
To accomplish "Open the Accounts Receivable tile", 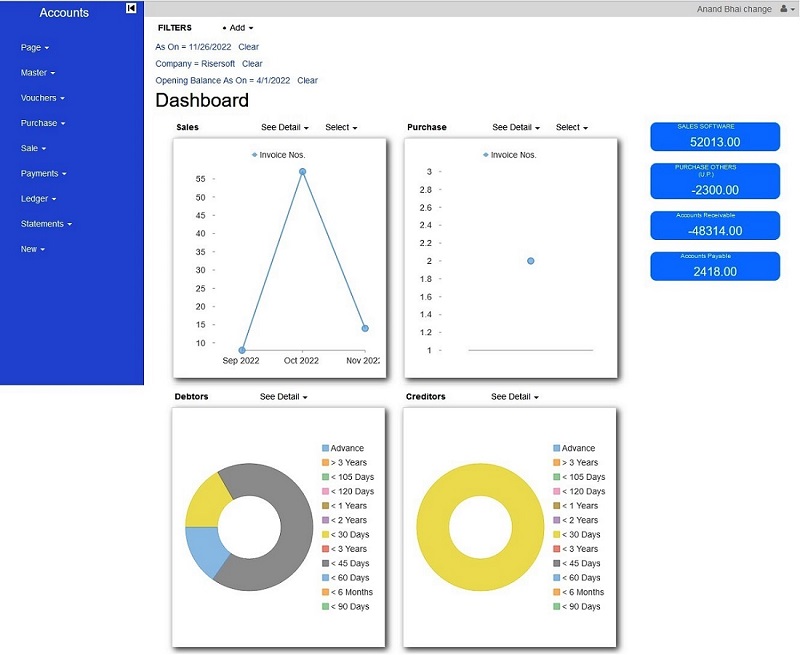I will pyautogui.click(x=714, y=225).
